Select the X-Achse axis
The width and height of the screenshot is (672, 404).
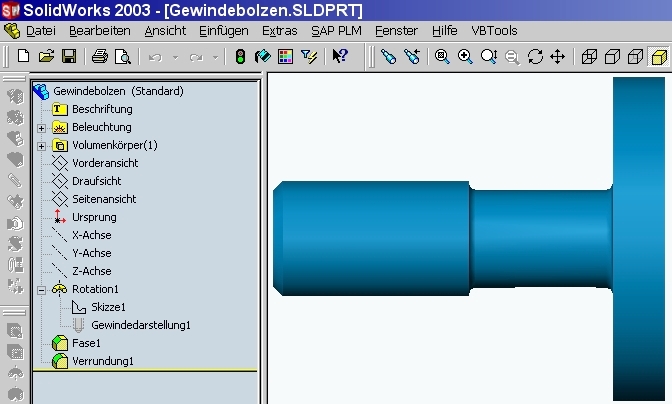92,235
